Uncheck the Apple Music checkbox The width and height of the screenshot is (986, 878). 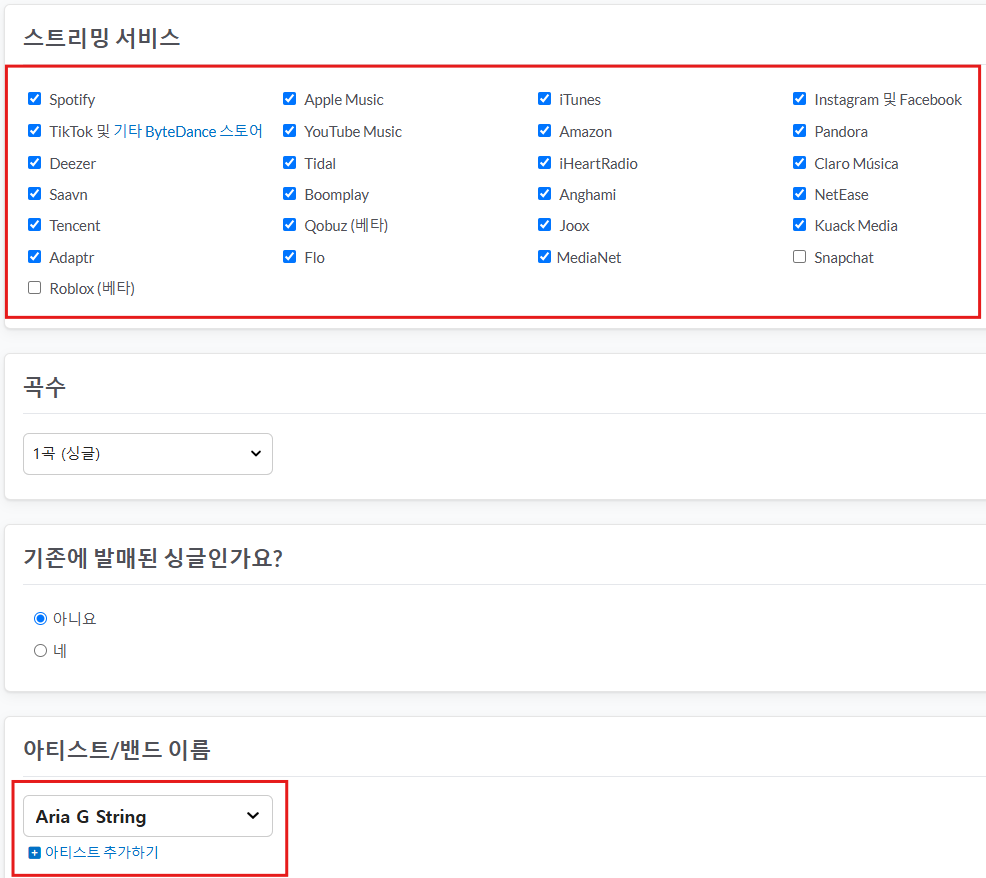(289, 99)
